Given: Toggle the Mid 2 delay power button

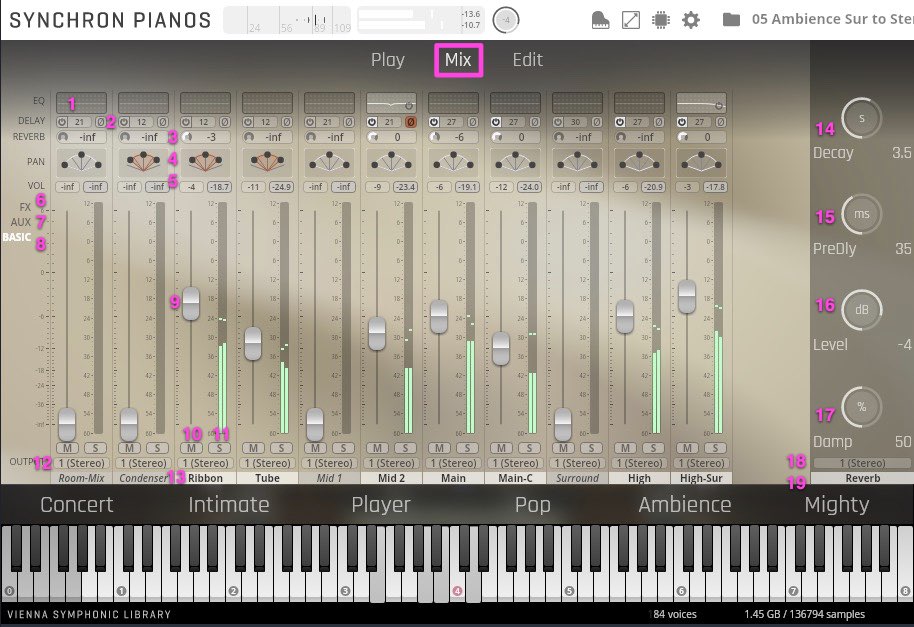Looking at the screenshot, I should point(372,122).
